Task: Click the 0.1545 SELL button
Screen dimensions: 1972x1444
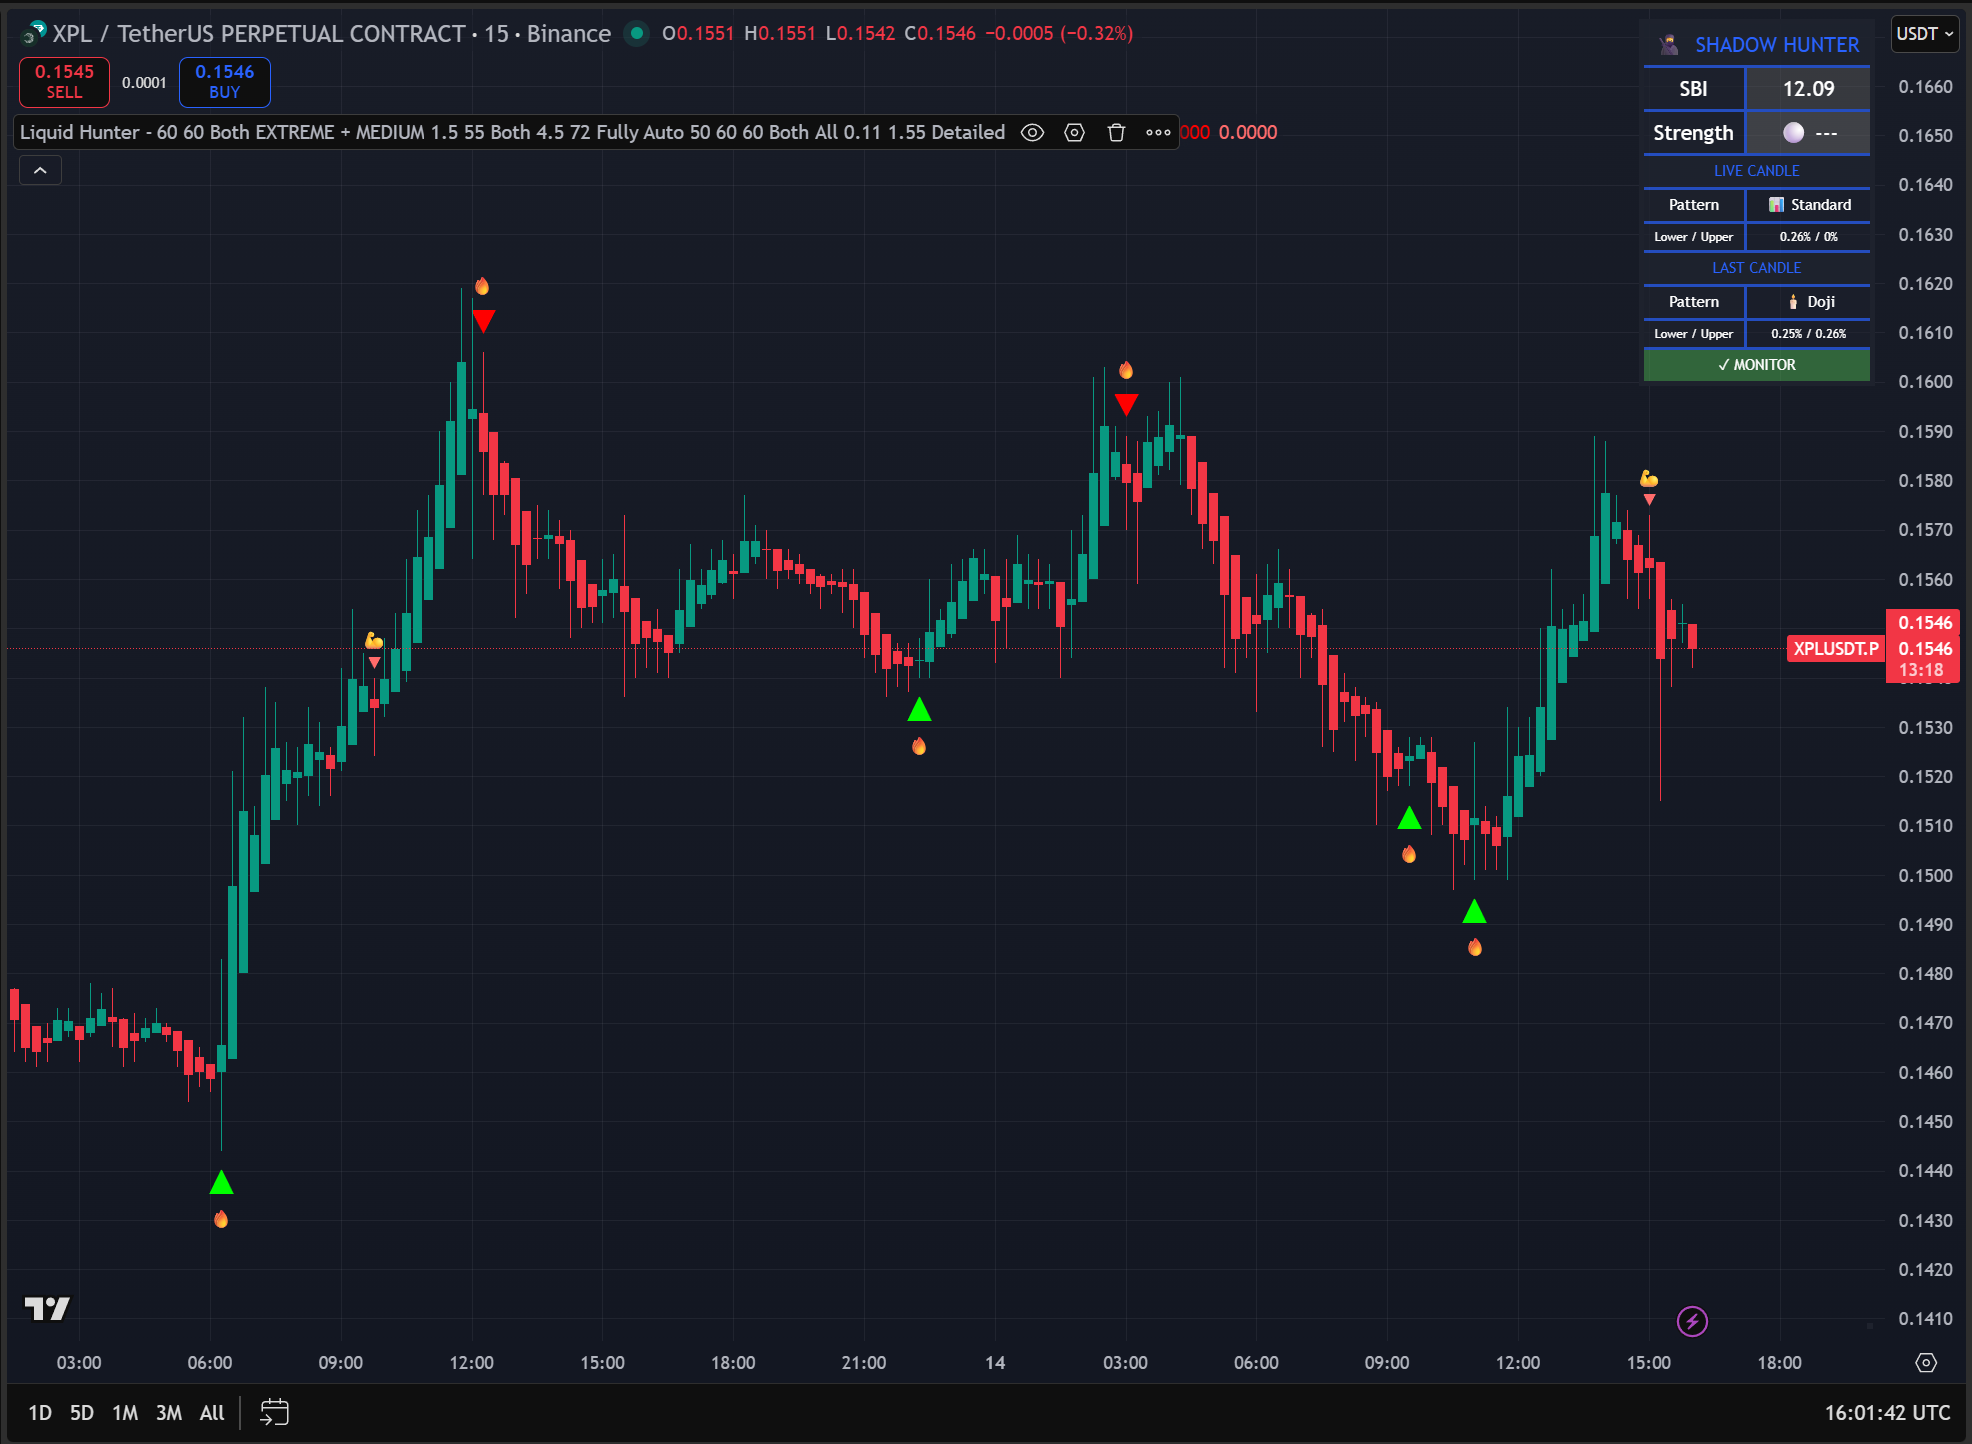Action: point(64,82)
